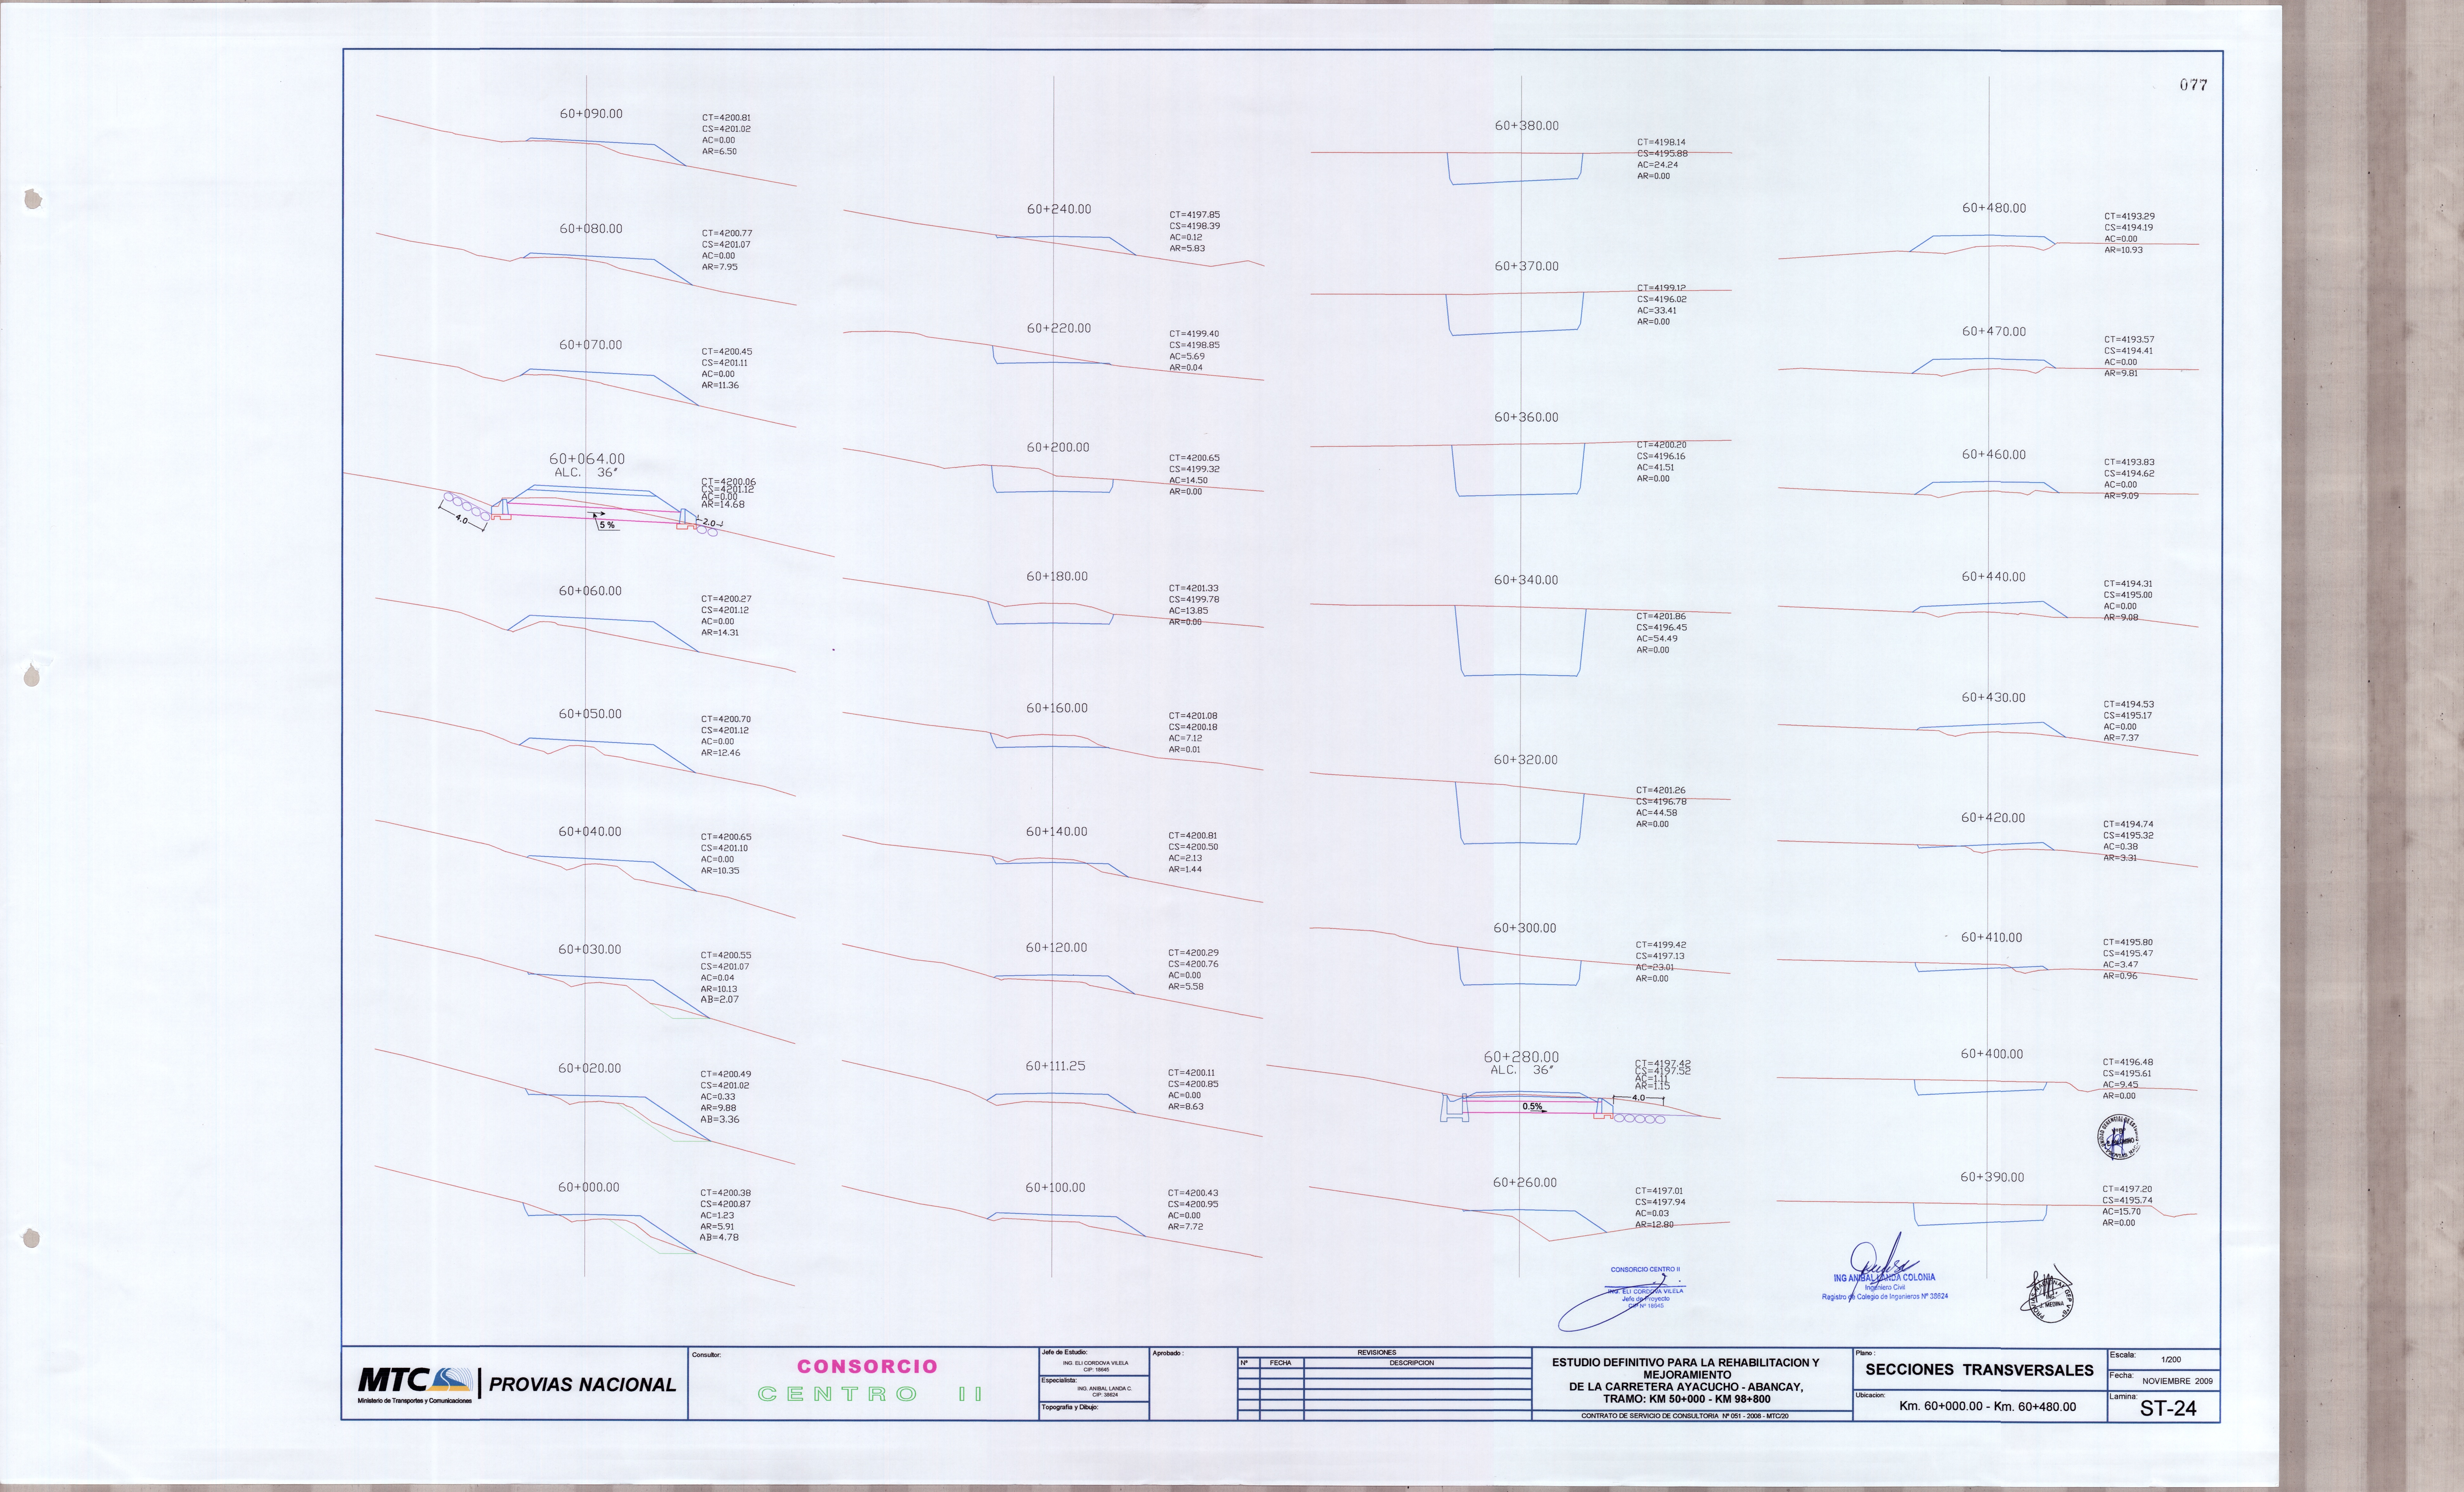
Task: Click station label 60+160.00
Action: [x=1057, y=708]
